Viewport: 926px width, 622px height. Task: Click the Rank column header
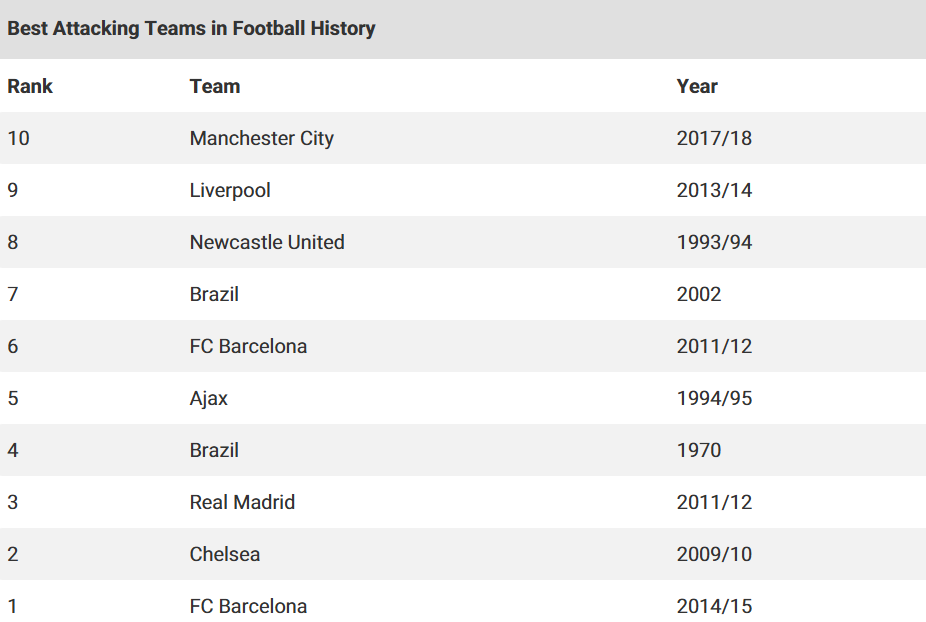[30, 86]
